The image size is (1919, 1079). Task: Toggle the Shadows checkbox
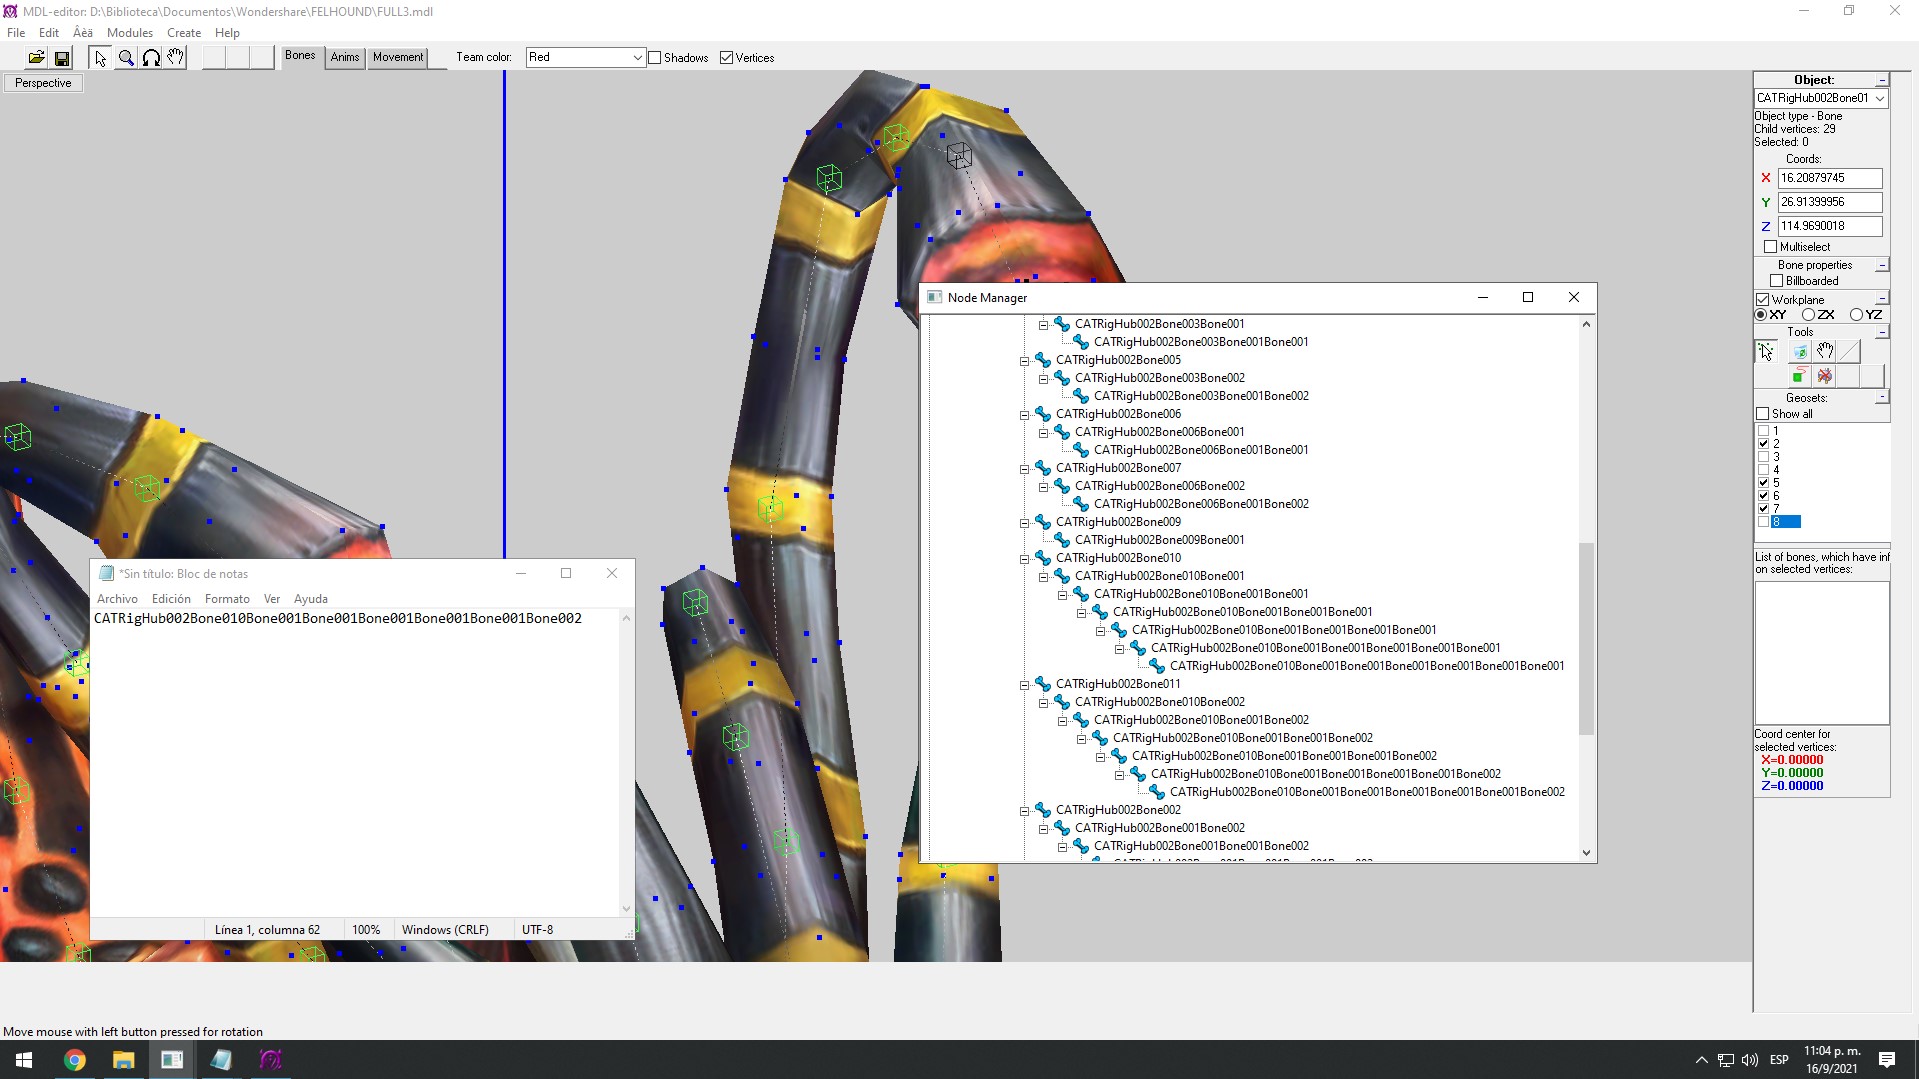(655, 58)
